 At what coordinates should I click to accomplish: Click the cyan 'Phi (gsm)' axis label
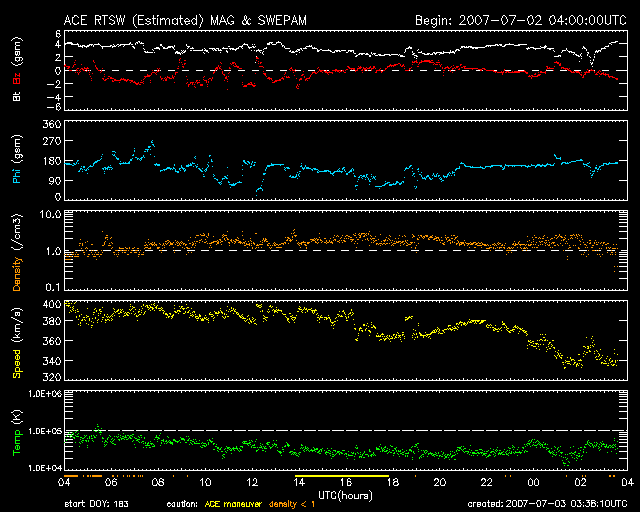(17, 159)
